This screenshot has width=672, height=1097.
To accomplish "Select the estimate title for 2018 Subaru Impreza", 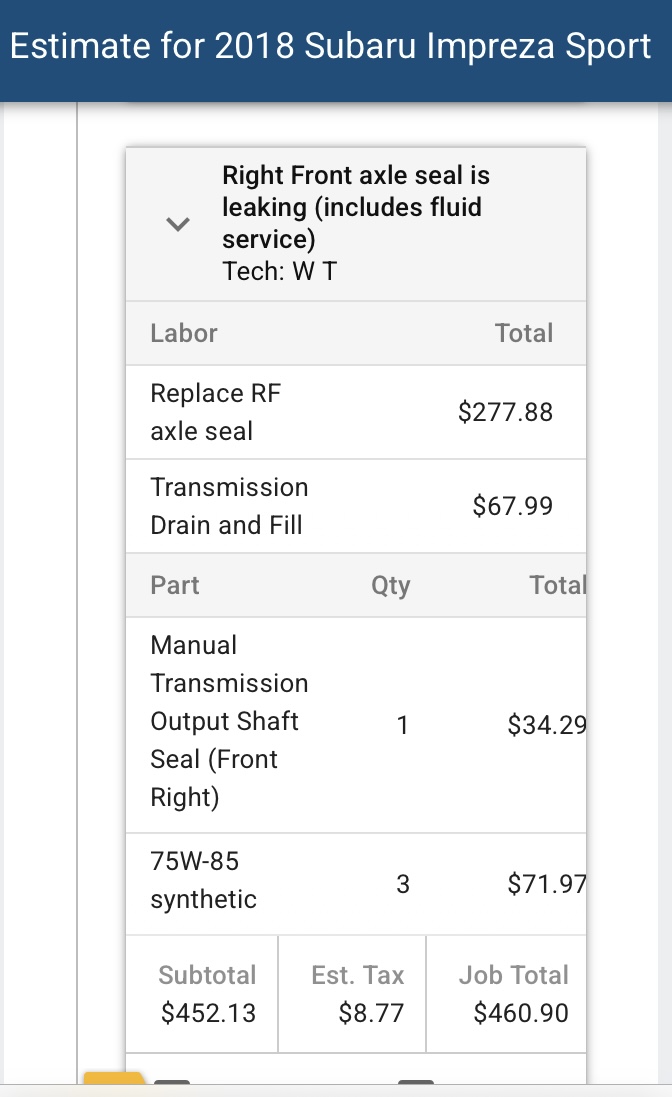I will point(330,47).
